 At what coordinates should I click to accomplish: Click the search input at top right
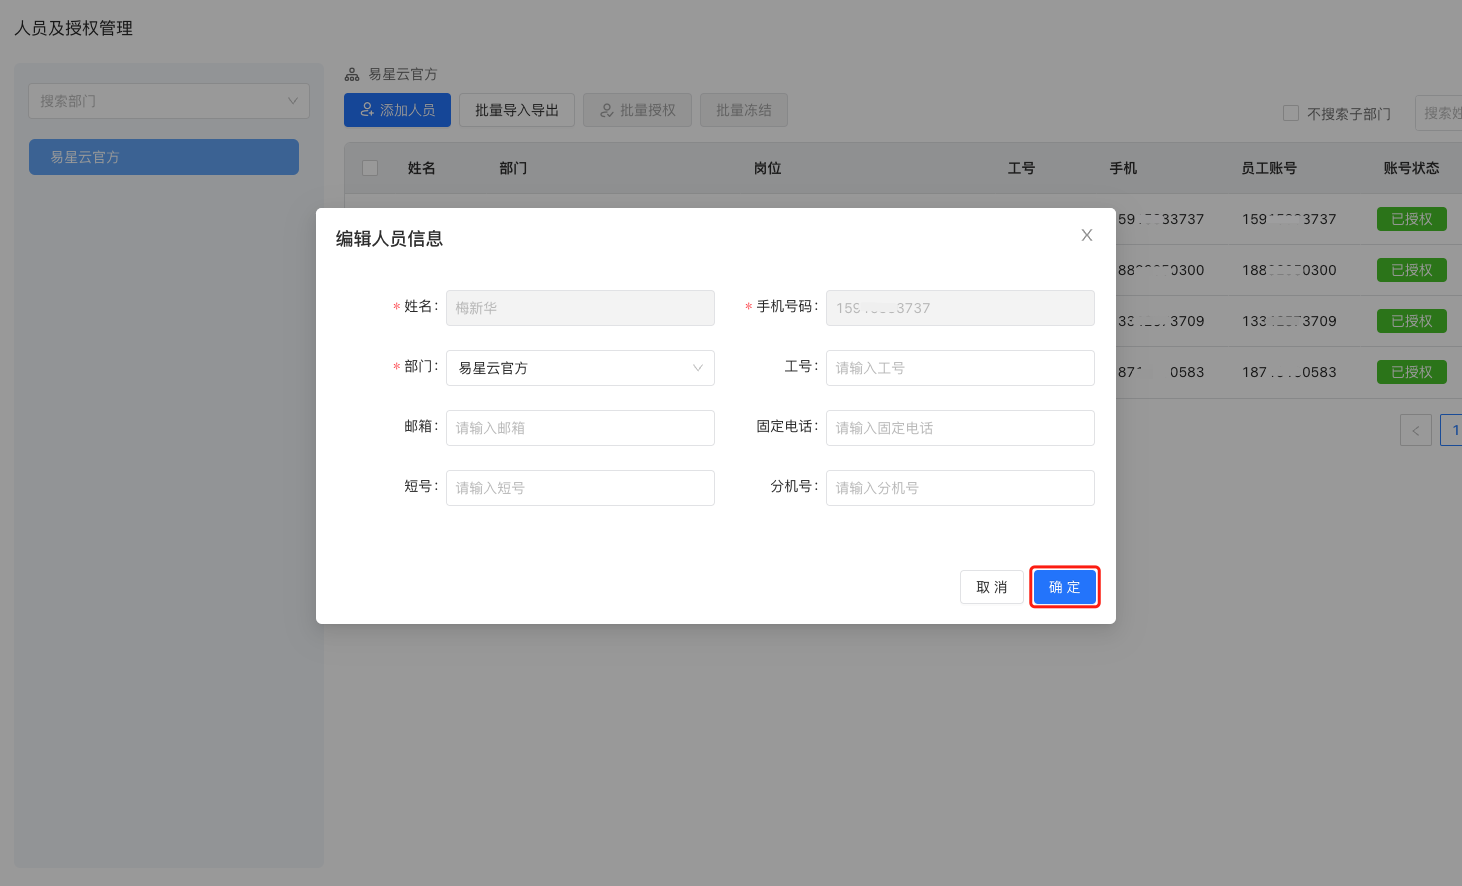coord(1439,113)
